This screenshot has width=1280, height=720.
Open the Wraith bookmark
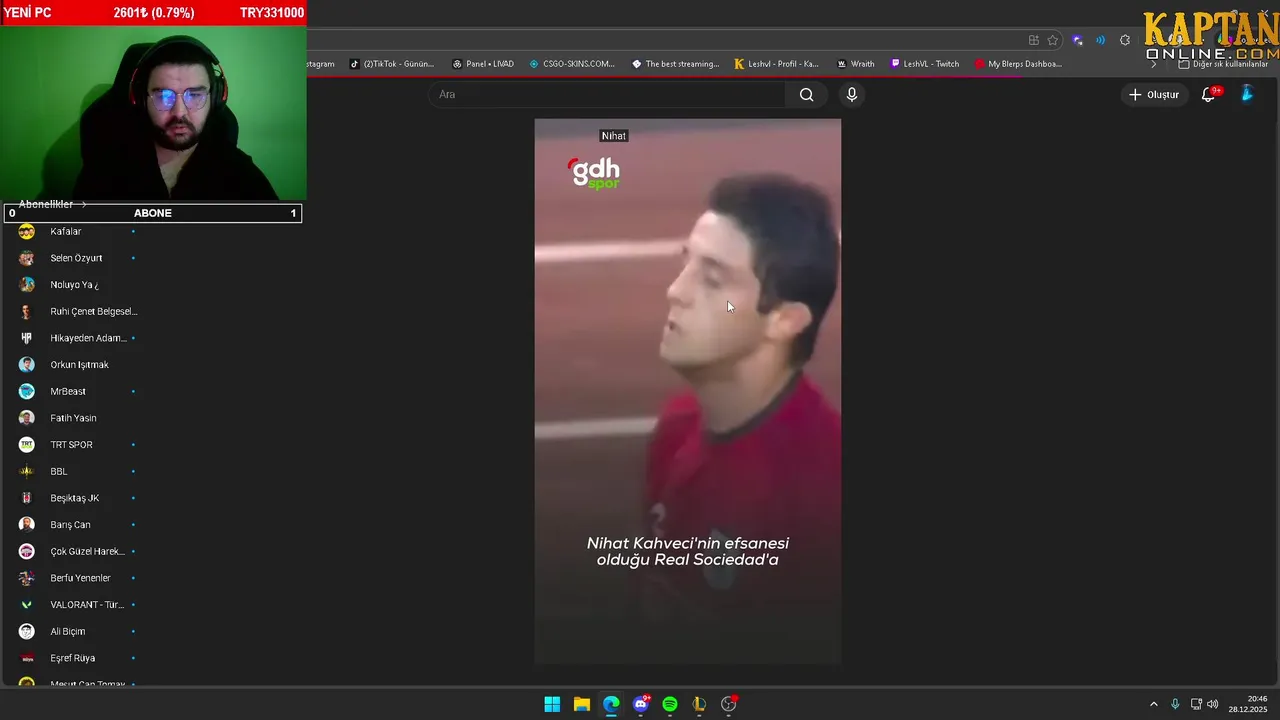click(x=856, y=64)
